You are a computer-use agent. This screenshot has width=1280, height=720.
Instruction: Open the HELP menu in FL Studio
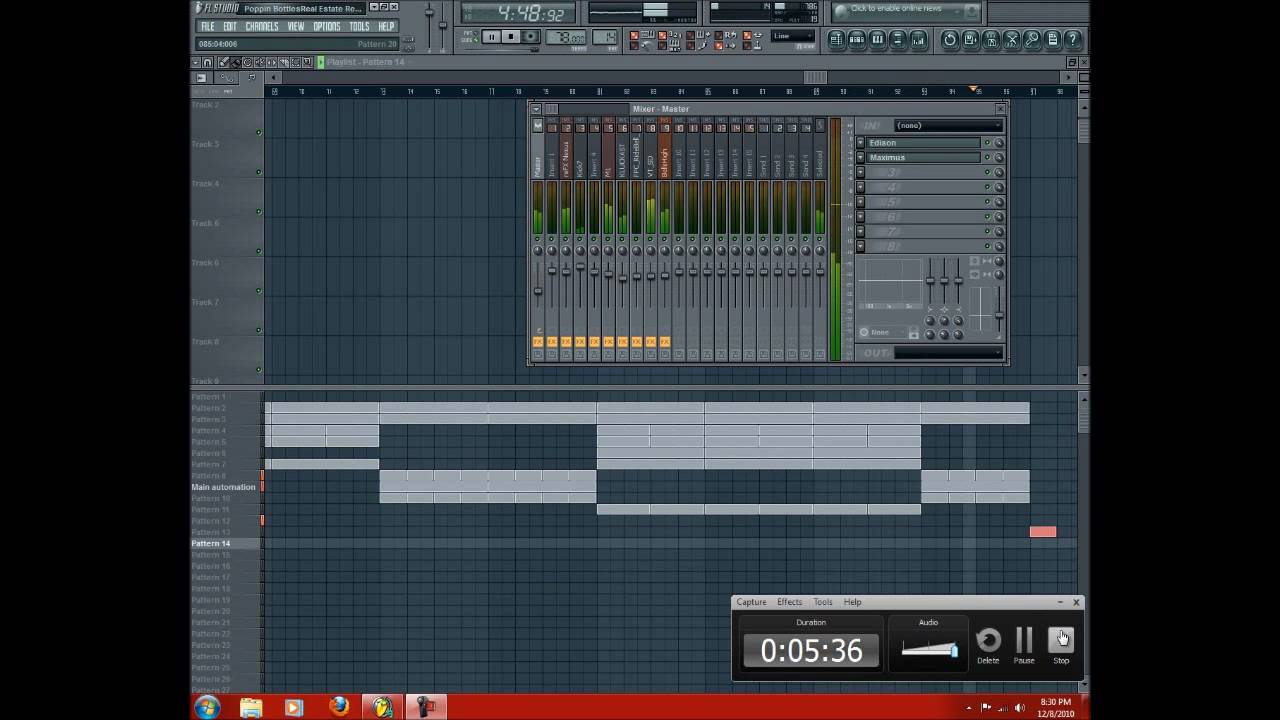386,26
